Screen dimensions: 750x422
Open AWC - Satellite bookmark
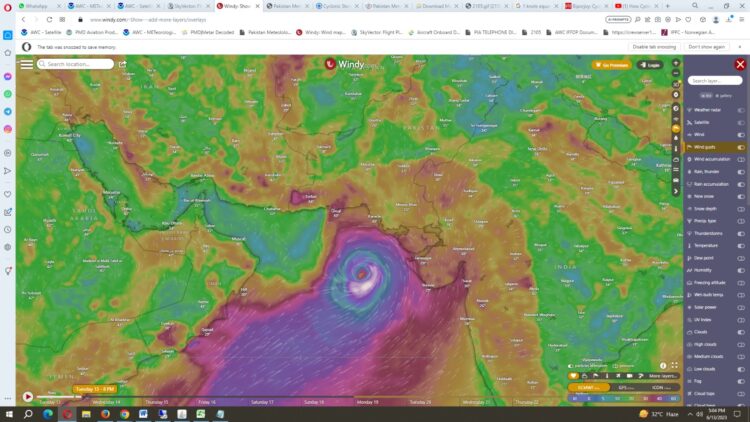pyautogui.click(x=42, y=33)
